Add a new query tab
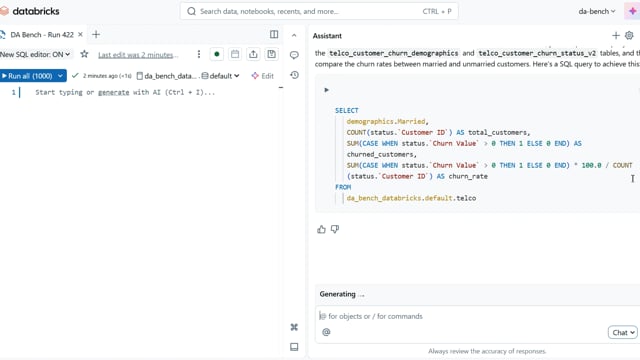Screen dimensions: 640x360 click(96, 35)
